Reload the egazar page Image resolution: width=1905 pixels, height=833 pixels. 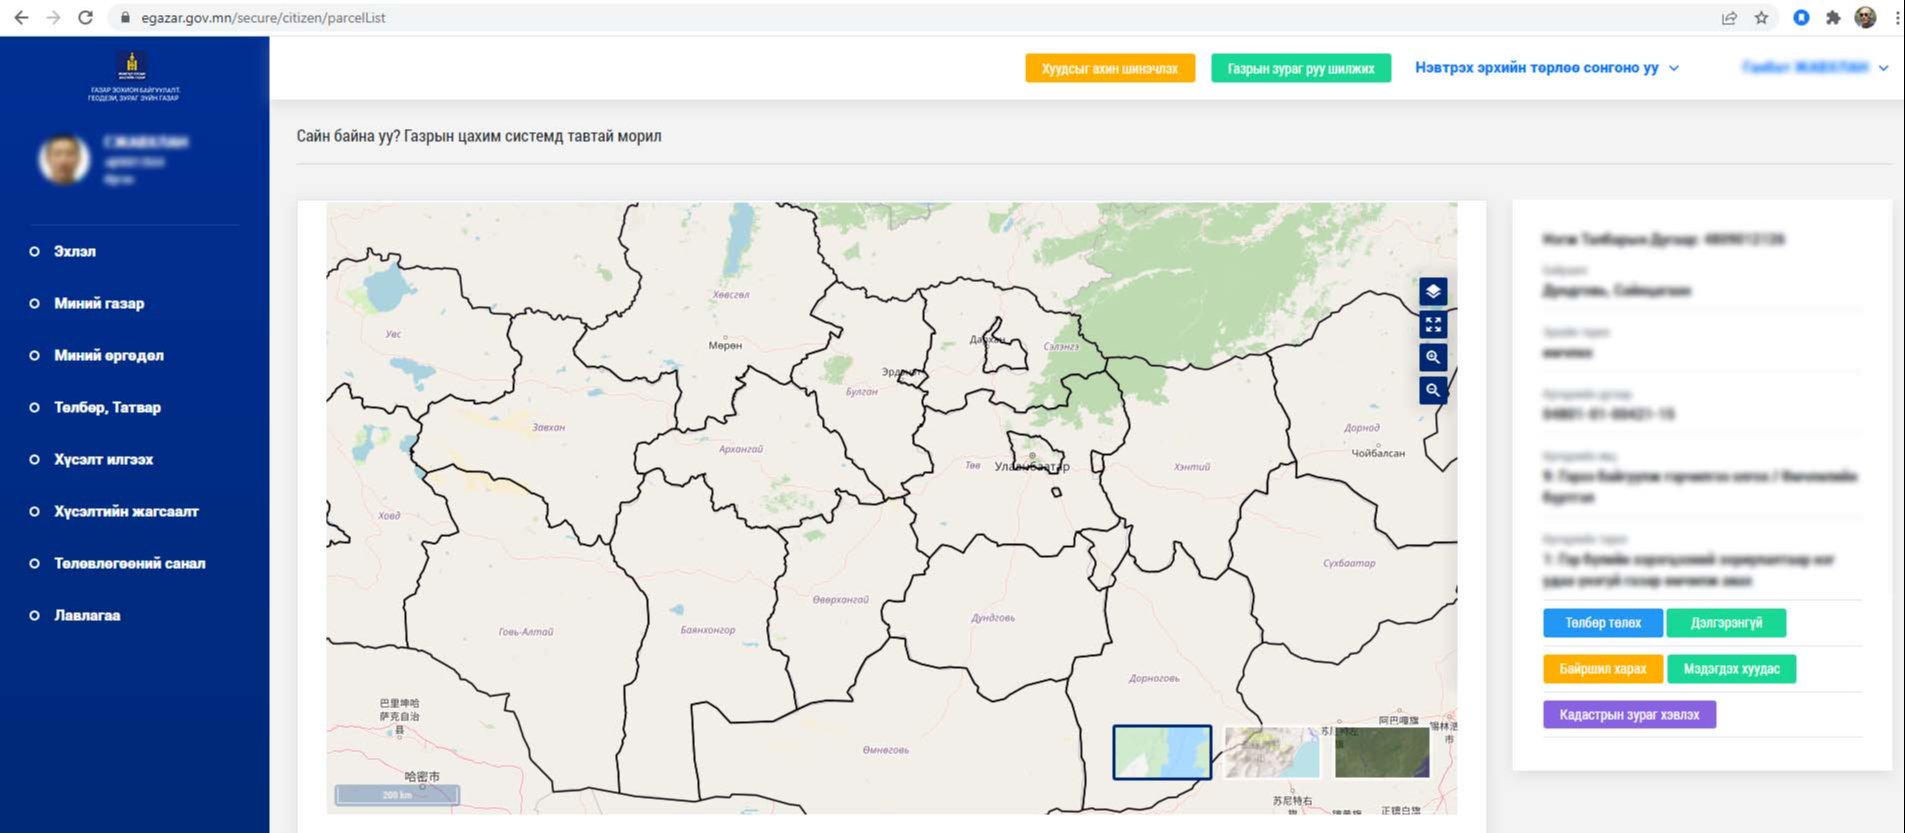[86, 17]
